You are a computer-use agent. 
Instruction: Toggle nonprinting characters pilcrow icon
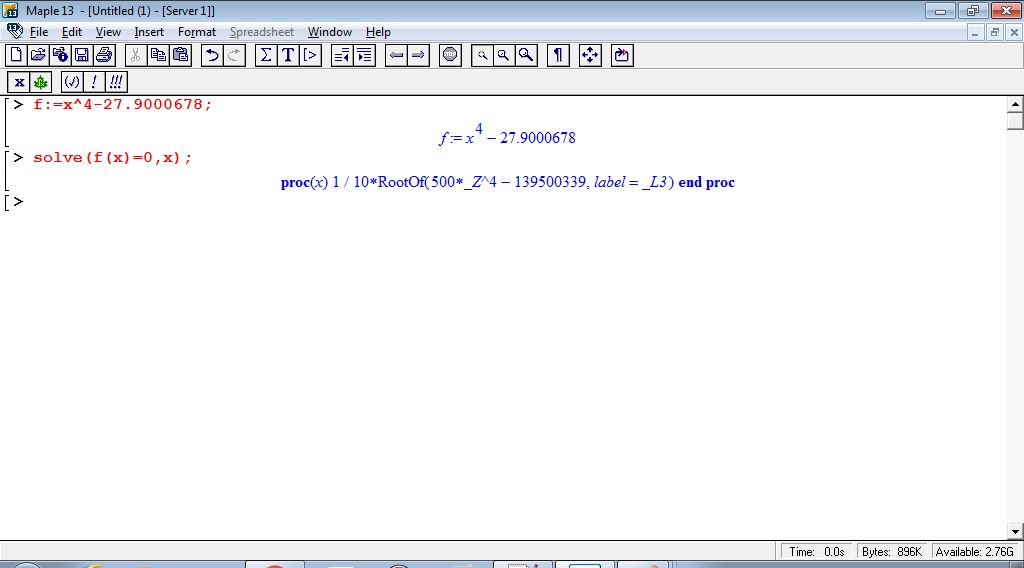(558, 55)
